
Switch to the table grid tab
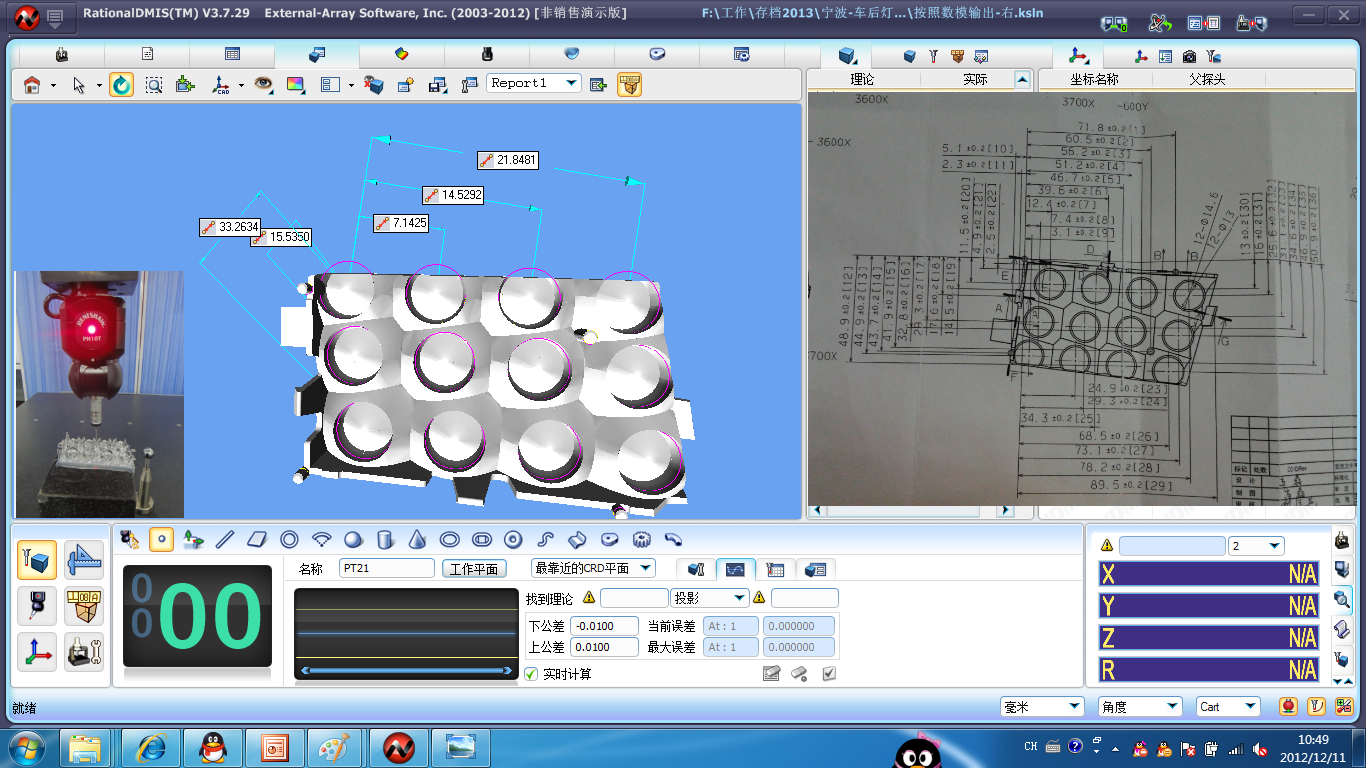click(232, 54)
